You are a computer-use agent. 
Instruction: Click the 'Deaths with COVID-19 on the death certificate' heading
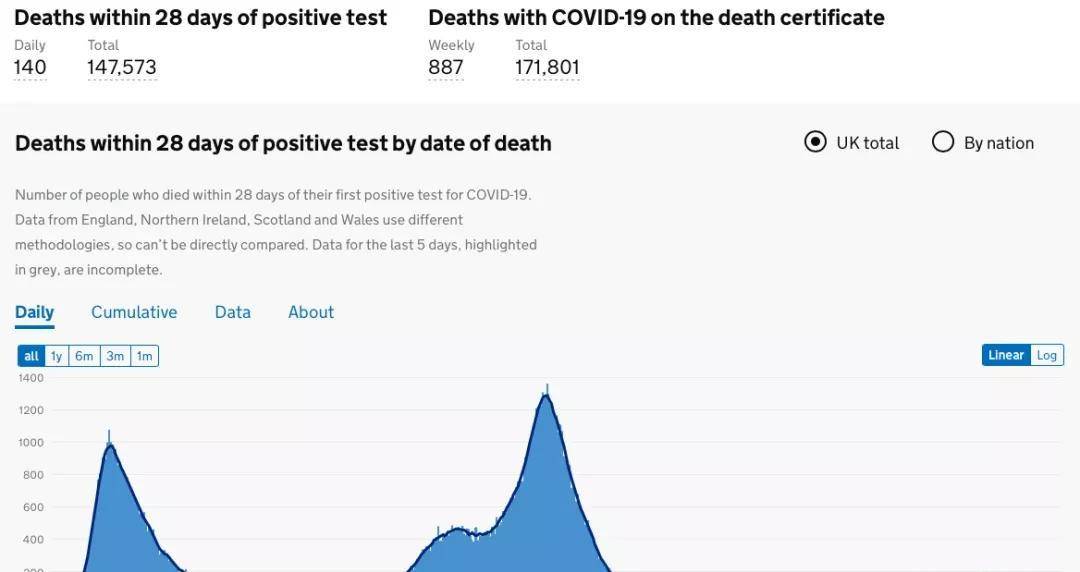656,17
